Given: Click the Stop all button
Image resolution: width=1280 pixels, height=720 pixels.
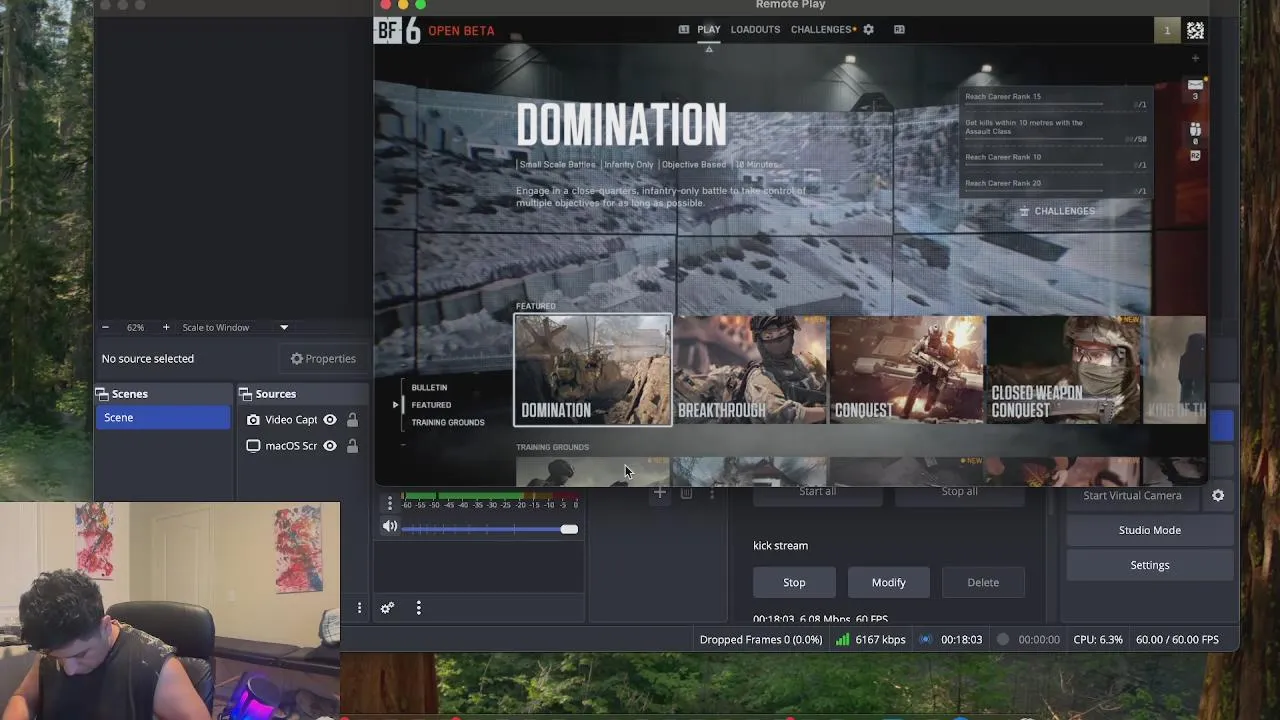Looking at the screenshot, I should tap(959, 491).
